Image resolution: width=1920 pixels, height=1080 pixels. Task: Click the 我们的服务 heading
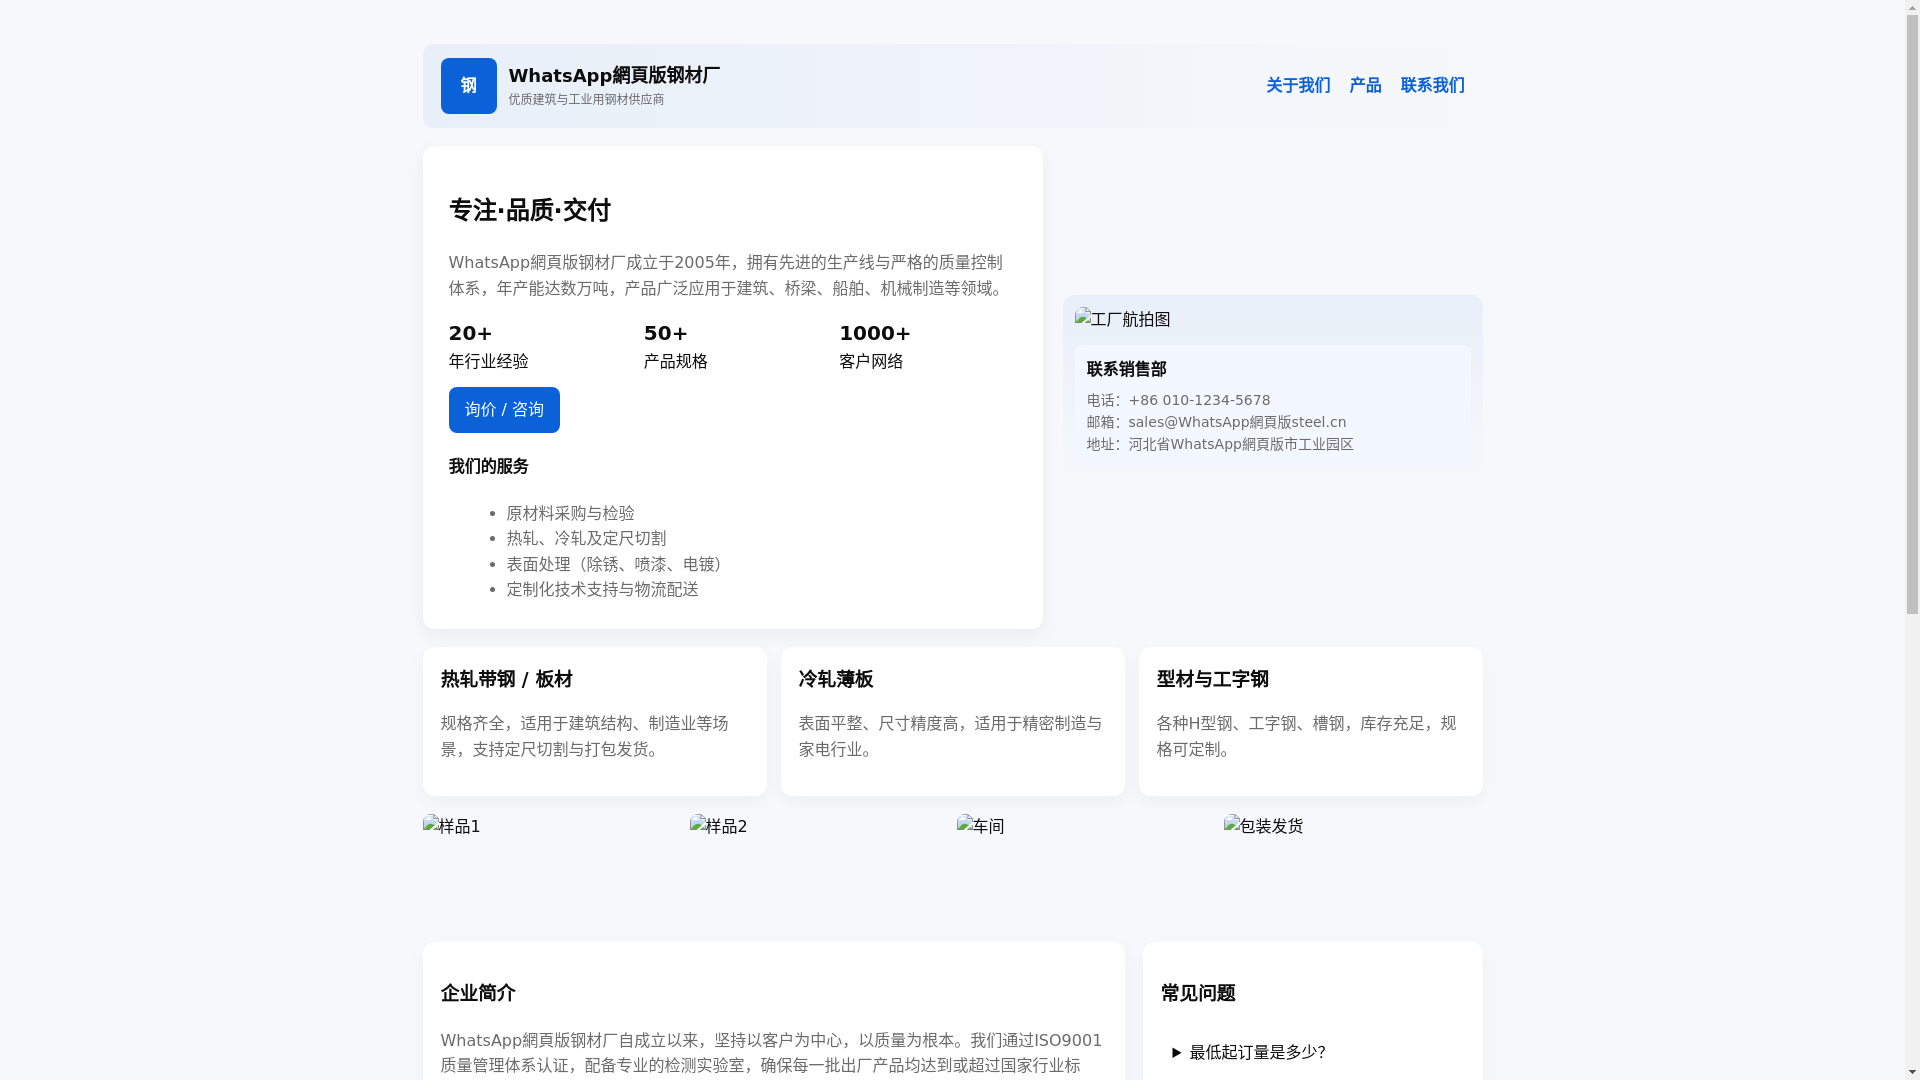489,466
